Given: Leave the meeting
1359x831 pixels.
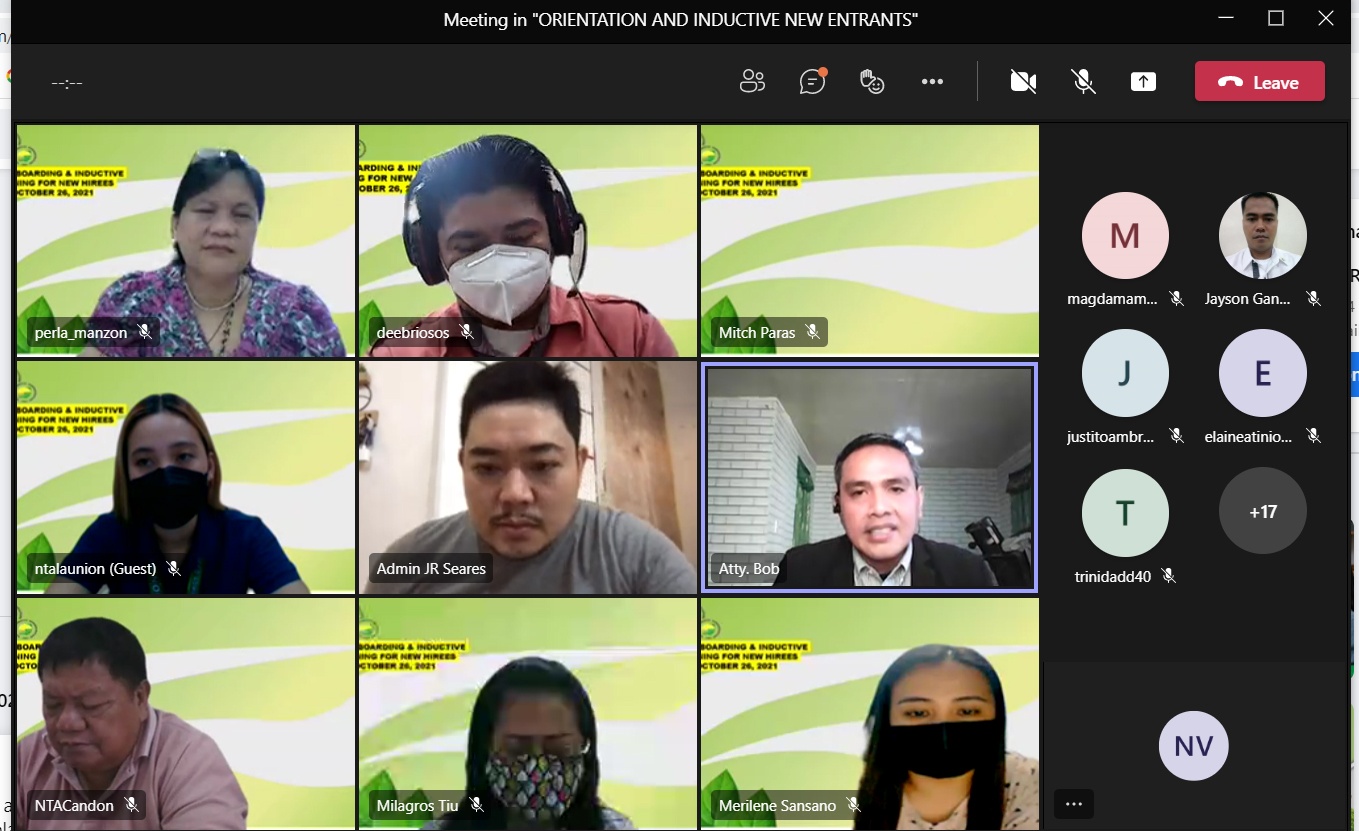Looking at the screenshot, I should click(1259, 82).
